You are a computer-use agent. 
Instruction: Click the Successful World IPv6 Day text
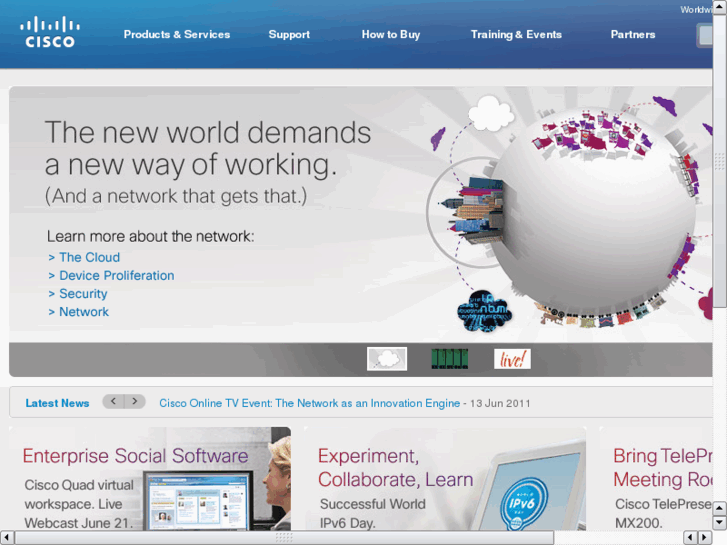click(372, 513)
